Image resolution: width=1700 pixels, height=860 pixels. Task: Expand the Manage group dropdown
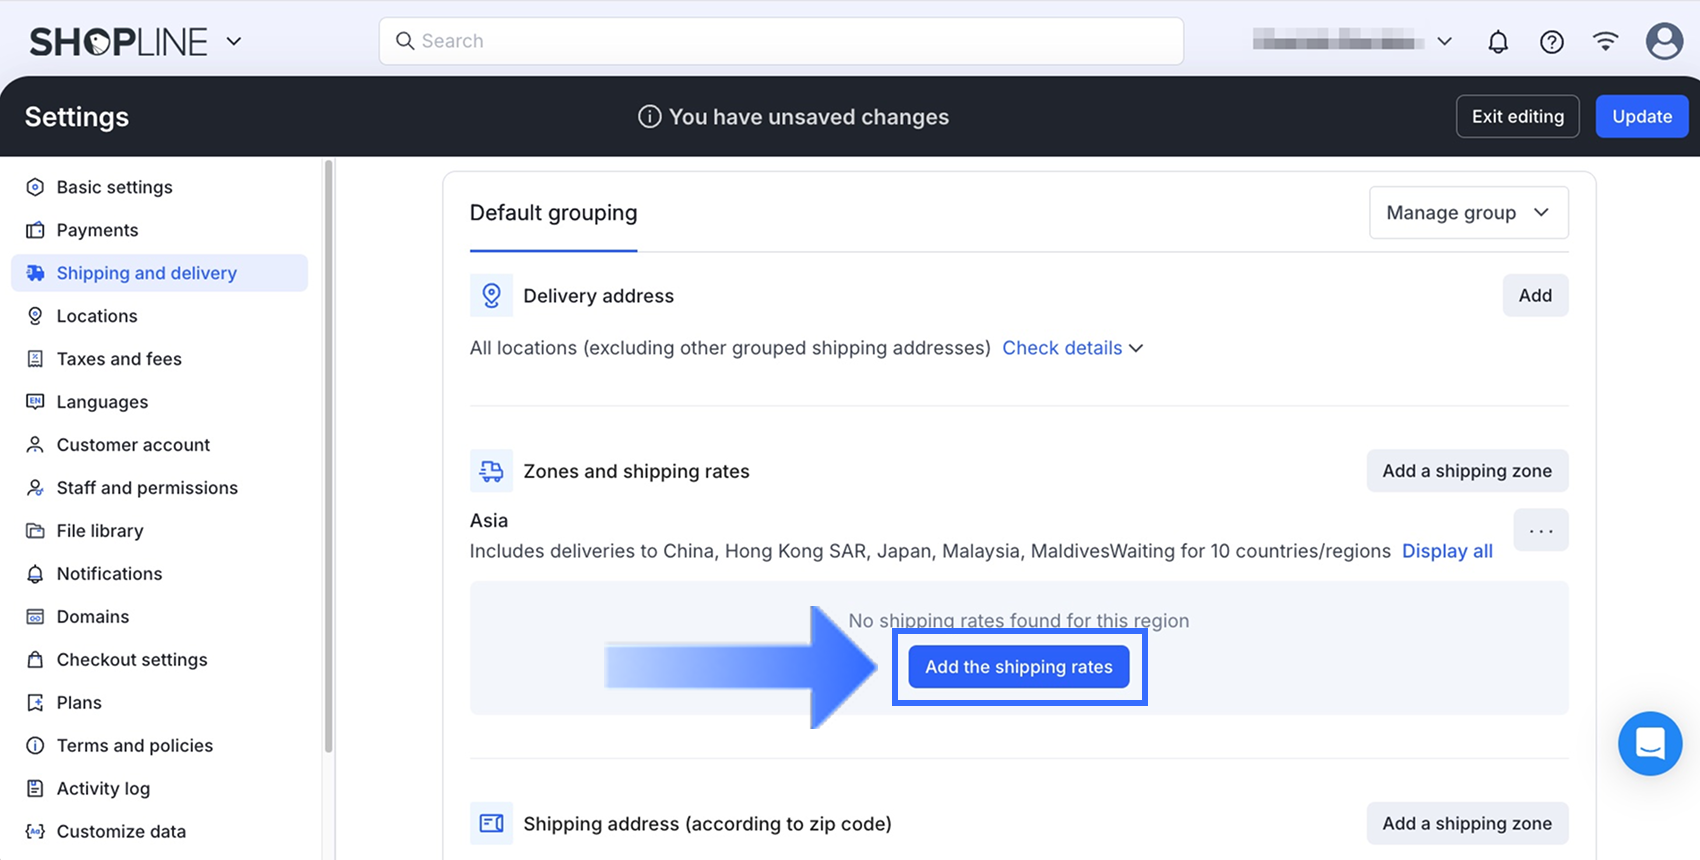(1468, 213)
